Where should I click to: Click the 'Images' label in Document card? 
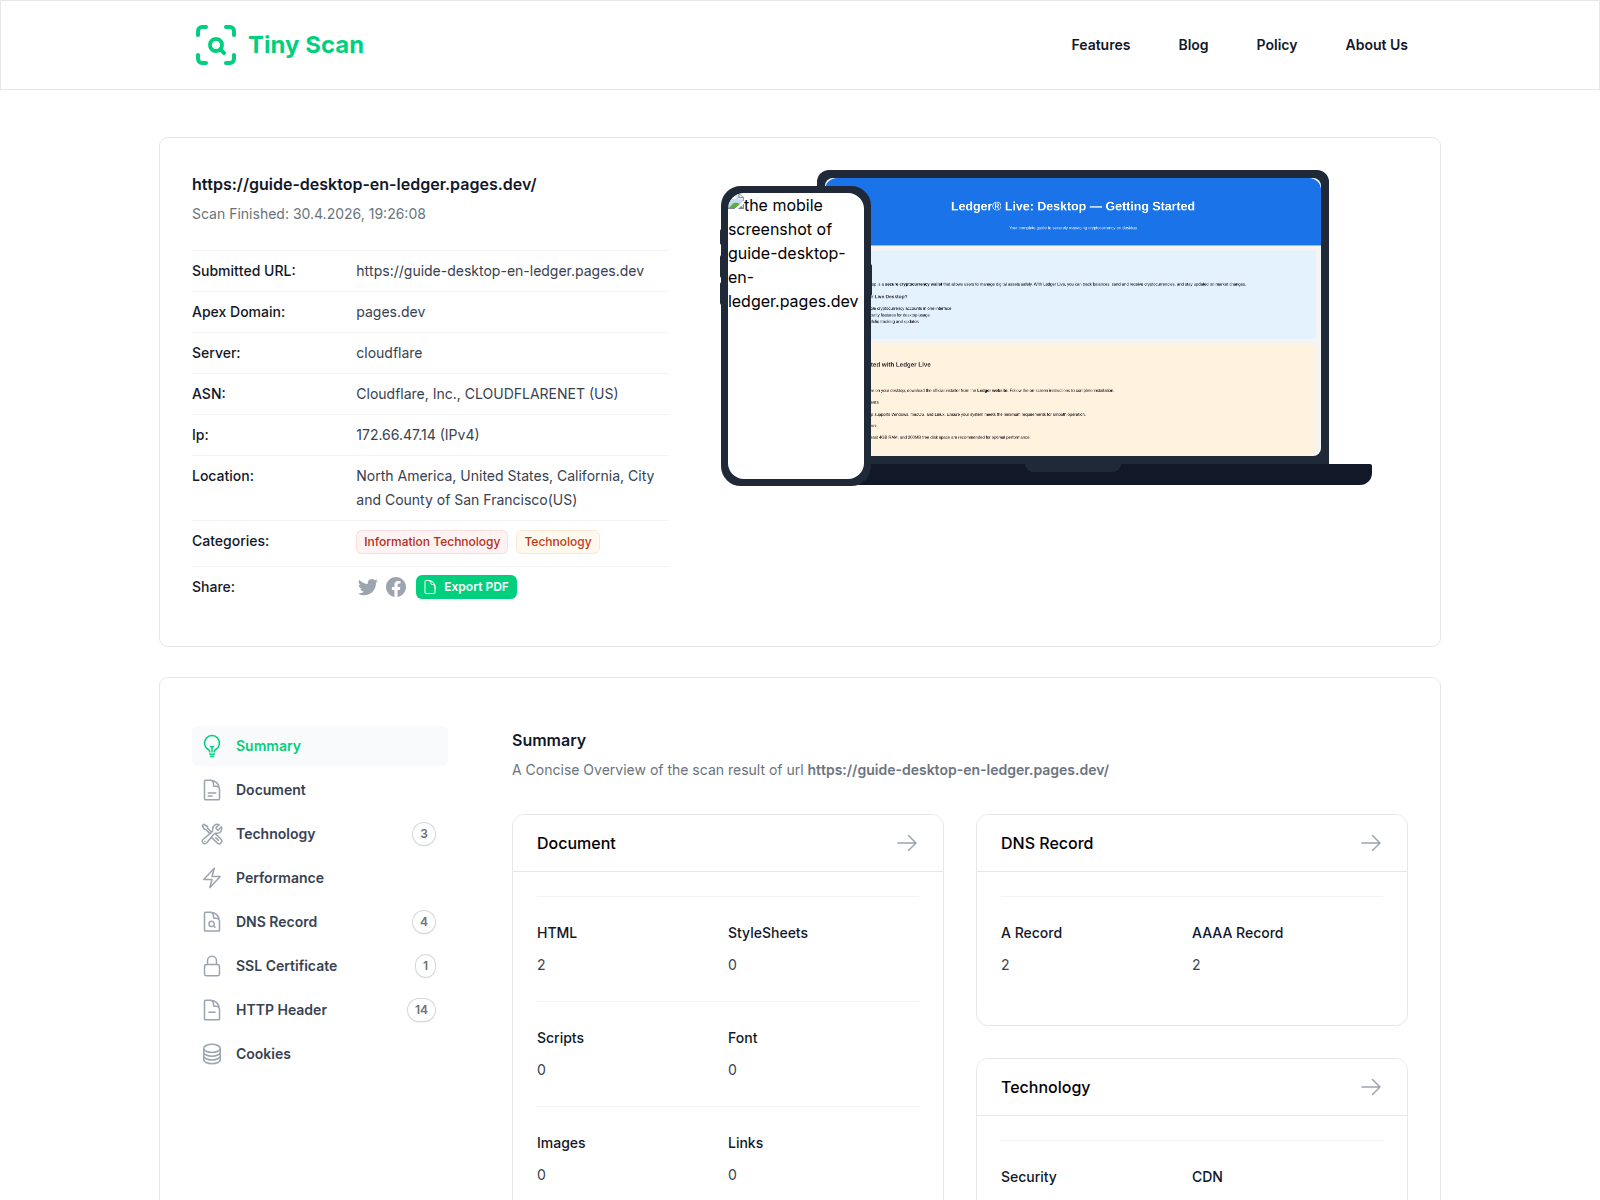(x=561, y=1143)
